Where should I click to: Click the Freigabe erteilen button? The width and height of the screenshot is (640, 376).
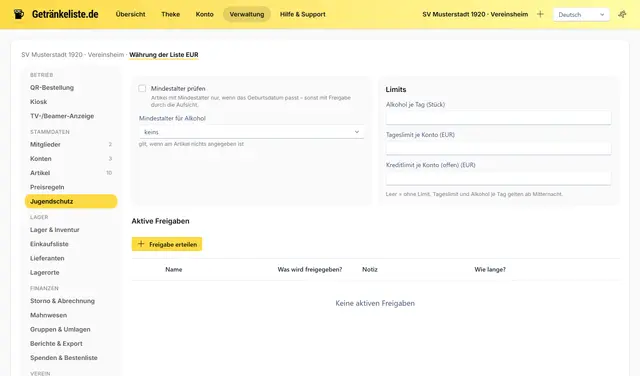pos(167,244)
